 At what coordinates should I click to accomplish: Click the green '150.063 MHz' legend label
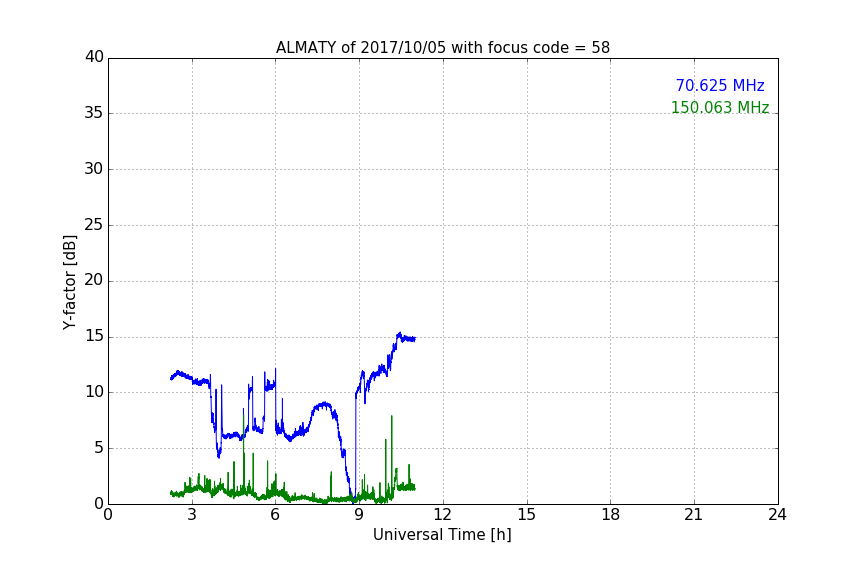click(720, 107)
